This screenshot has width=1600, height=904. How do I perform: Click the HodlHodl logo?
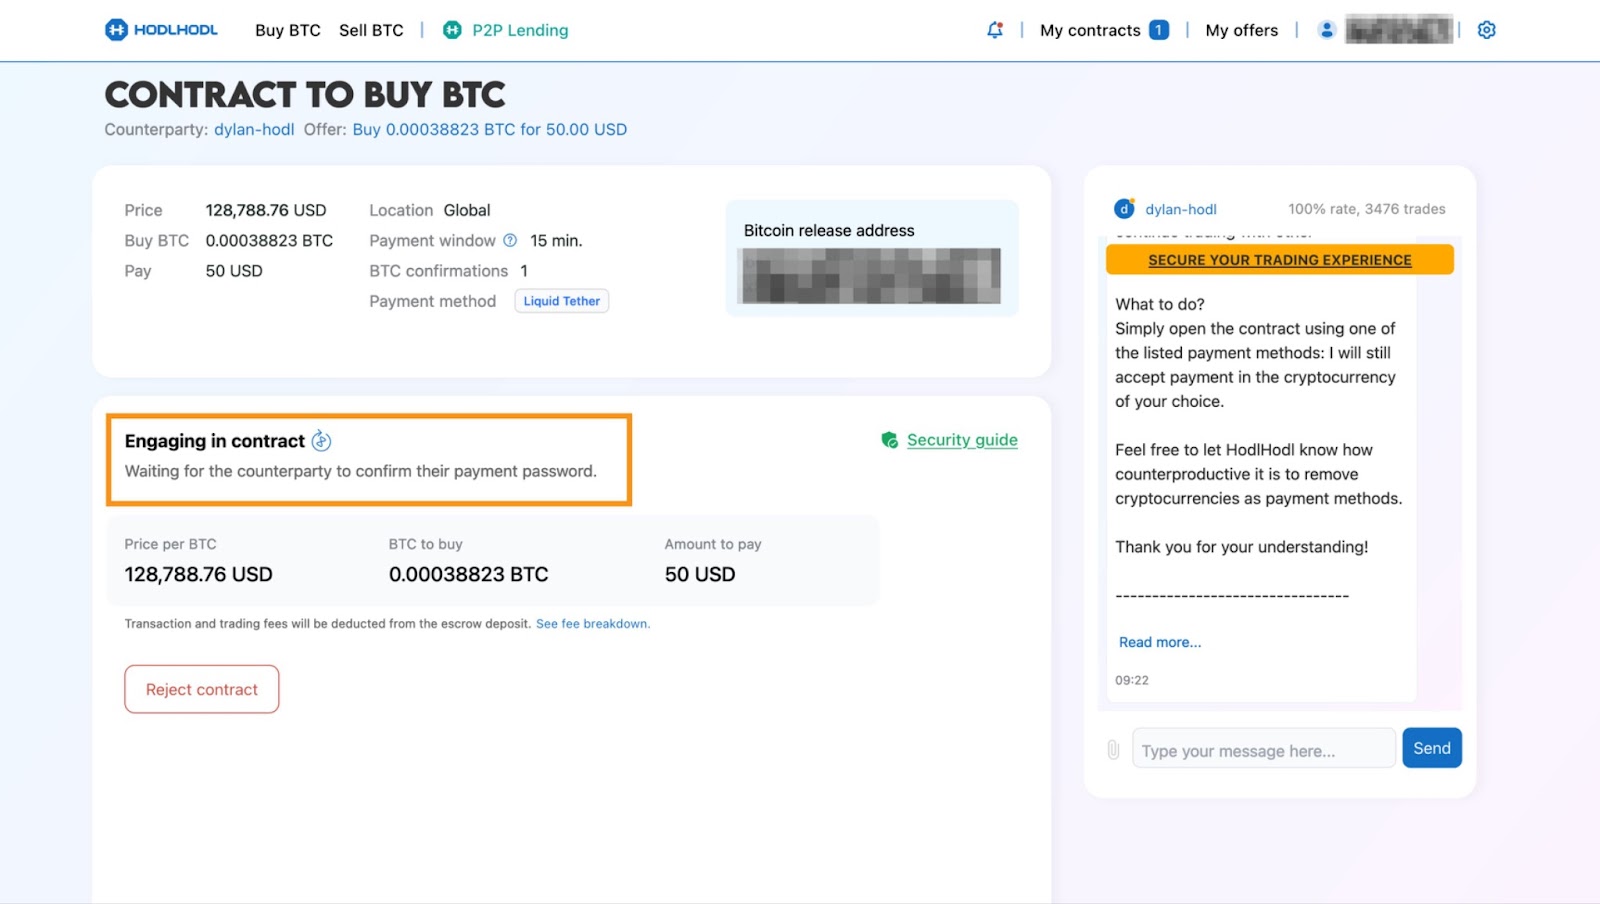click(161, 30)
